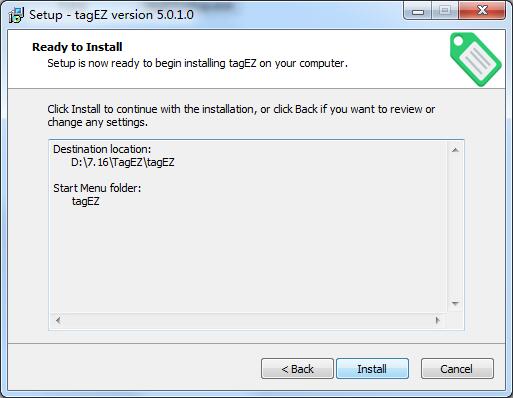Click the green tagEZ tag logo

point(475,59)
